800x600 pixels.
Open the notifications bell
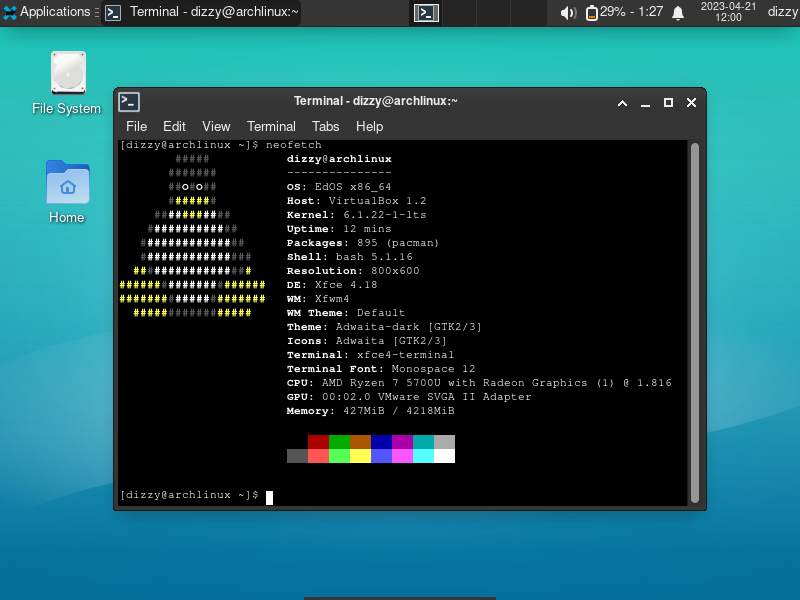(678, 13)
